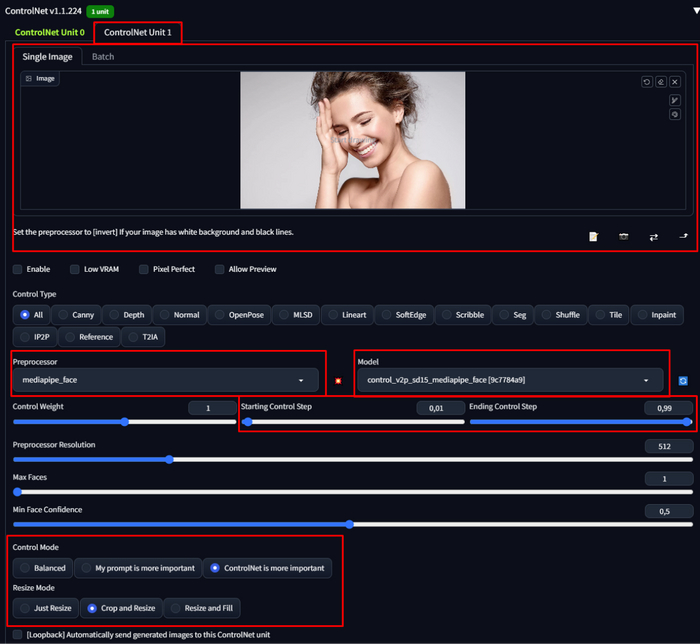
Task: Refresh the model list with blue icon
Action: pos(683,381)
